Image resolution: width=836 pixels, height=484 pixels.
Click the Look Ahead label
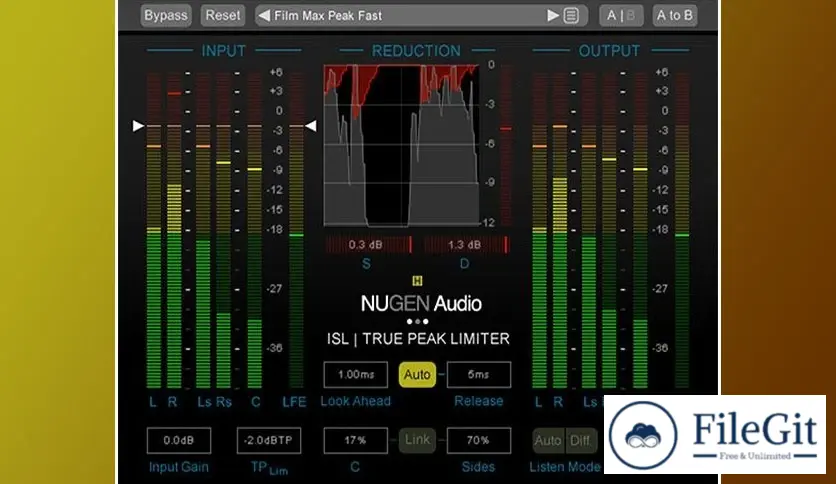click(355, 401)
